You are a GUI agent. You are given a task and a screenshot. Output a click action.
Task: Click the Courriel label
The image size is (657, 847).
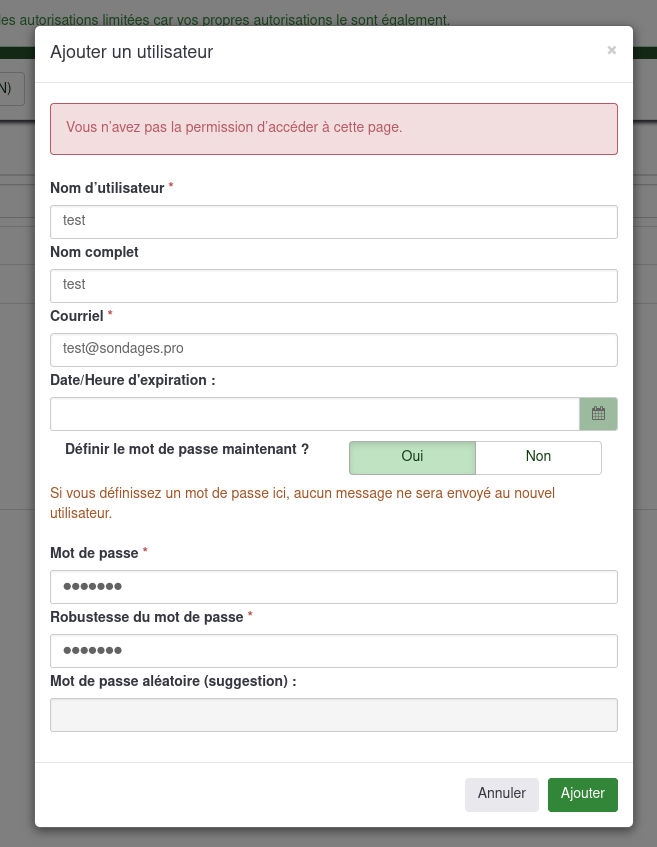point(77,316)
